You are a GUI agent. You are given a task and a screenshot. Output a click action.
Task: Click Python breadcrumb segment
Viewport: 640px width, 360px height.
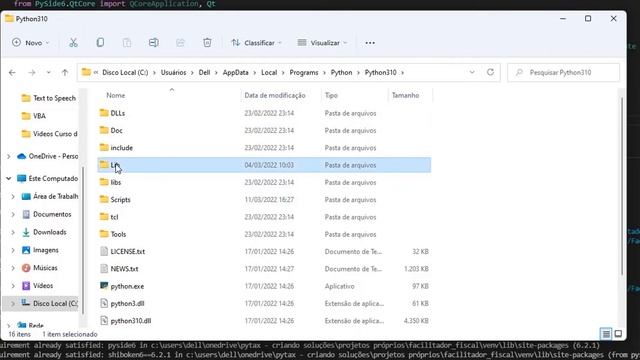341,72
